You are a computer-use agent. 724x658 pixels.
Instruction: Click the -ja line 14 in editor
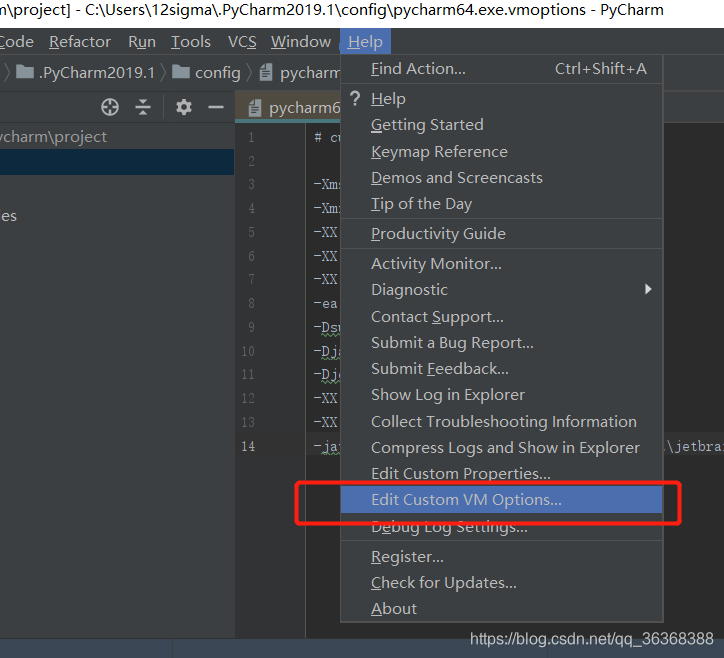coord(327,447)
